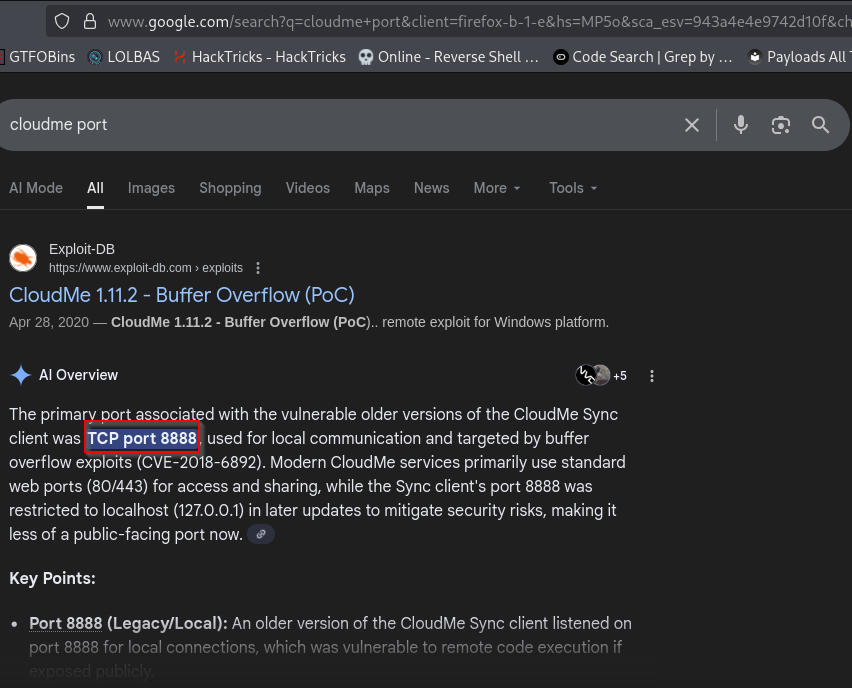Viewport: 852px width, 688px height.
Task: Click the shield tracking protection icon
Action: (x=62, y=21)
